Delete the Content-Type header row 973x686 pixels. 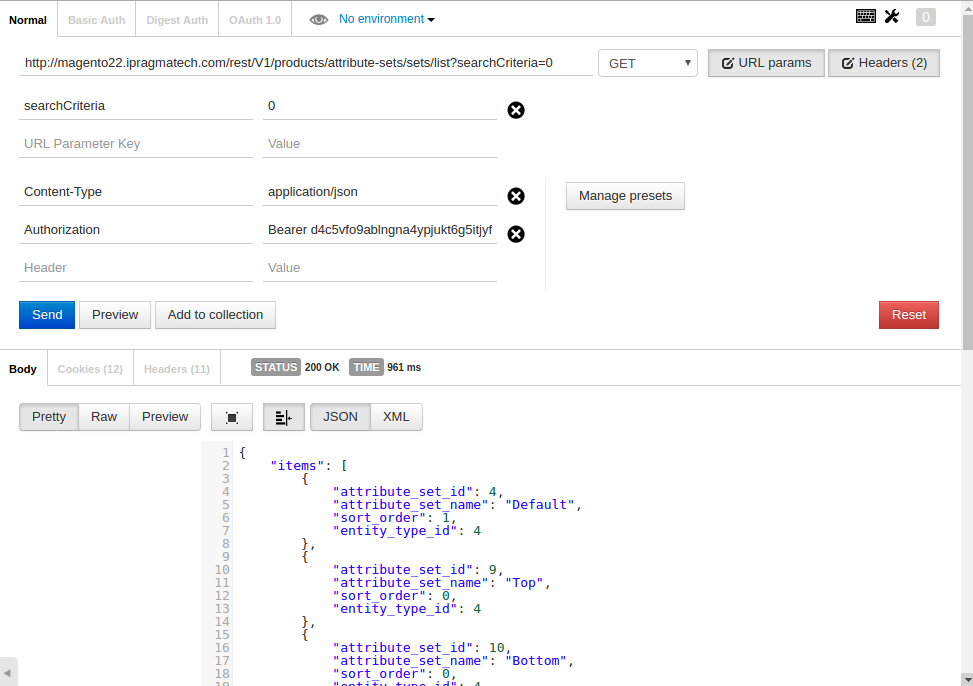pyautogui.click(x=516, y=196)
